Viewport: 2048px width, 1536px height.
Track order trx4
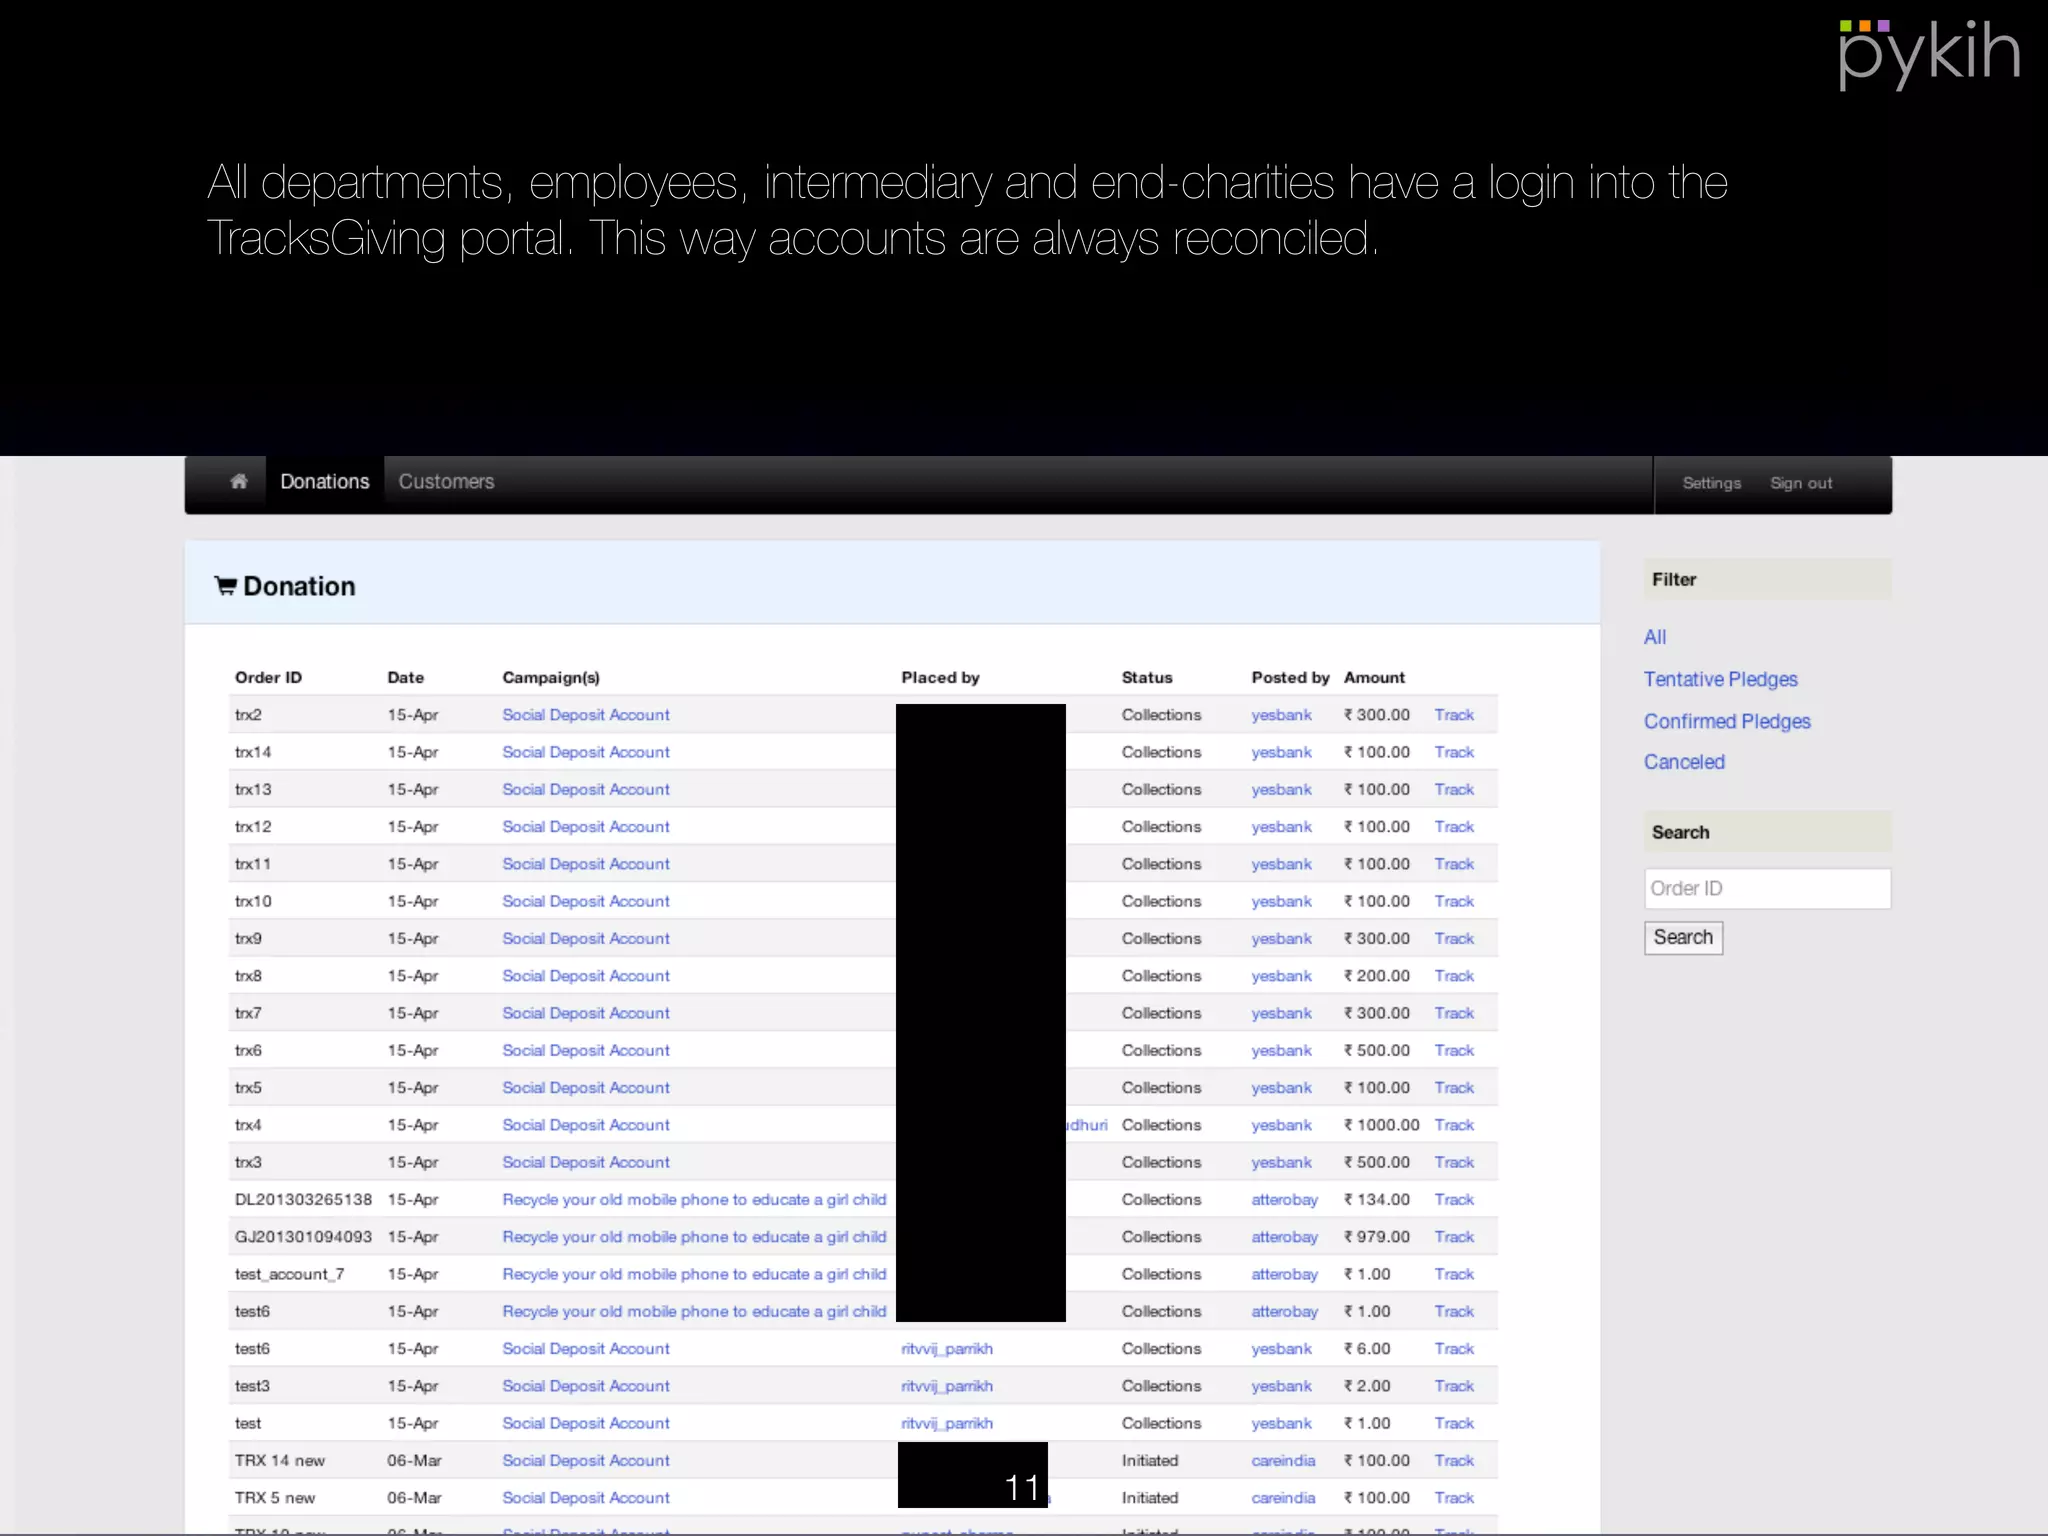click(1454, 1125)
